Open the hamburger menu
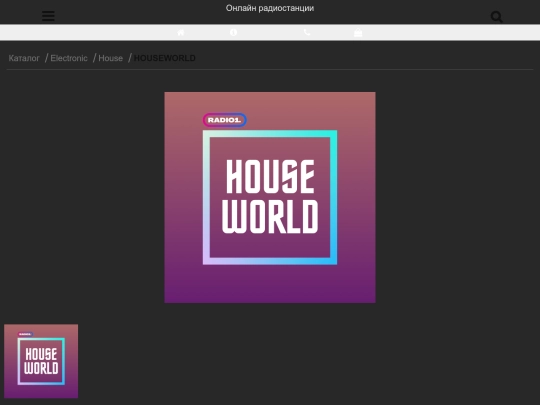Image resolution: width=540 pixels, height=405 pixels. pyautogui.click(x=48, y=16)
